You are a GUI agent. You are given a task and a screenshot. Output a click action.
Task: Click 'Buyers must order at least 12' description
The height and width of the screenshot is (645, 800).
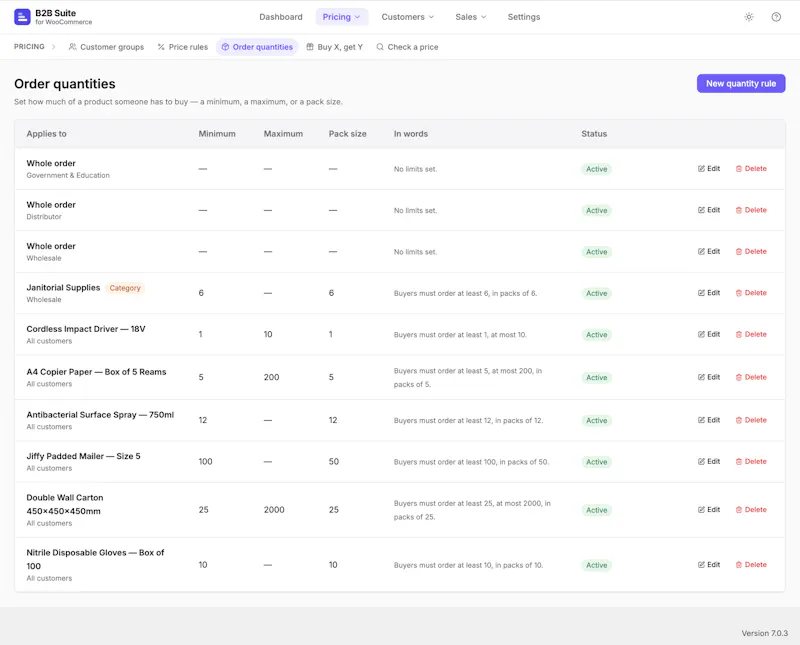(x=468, y=420)
